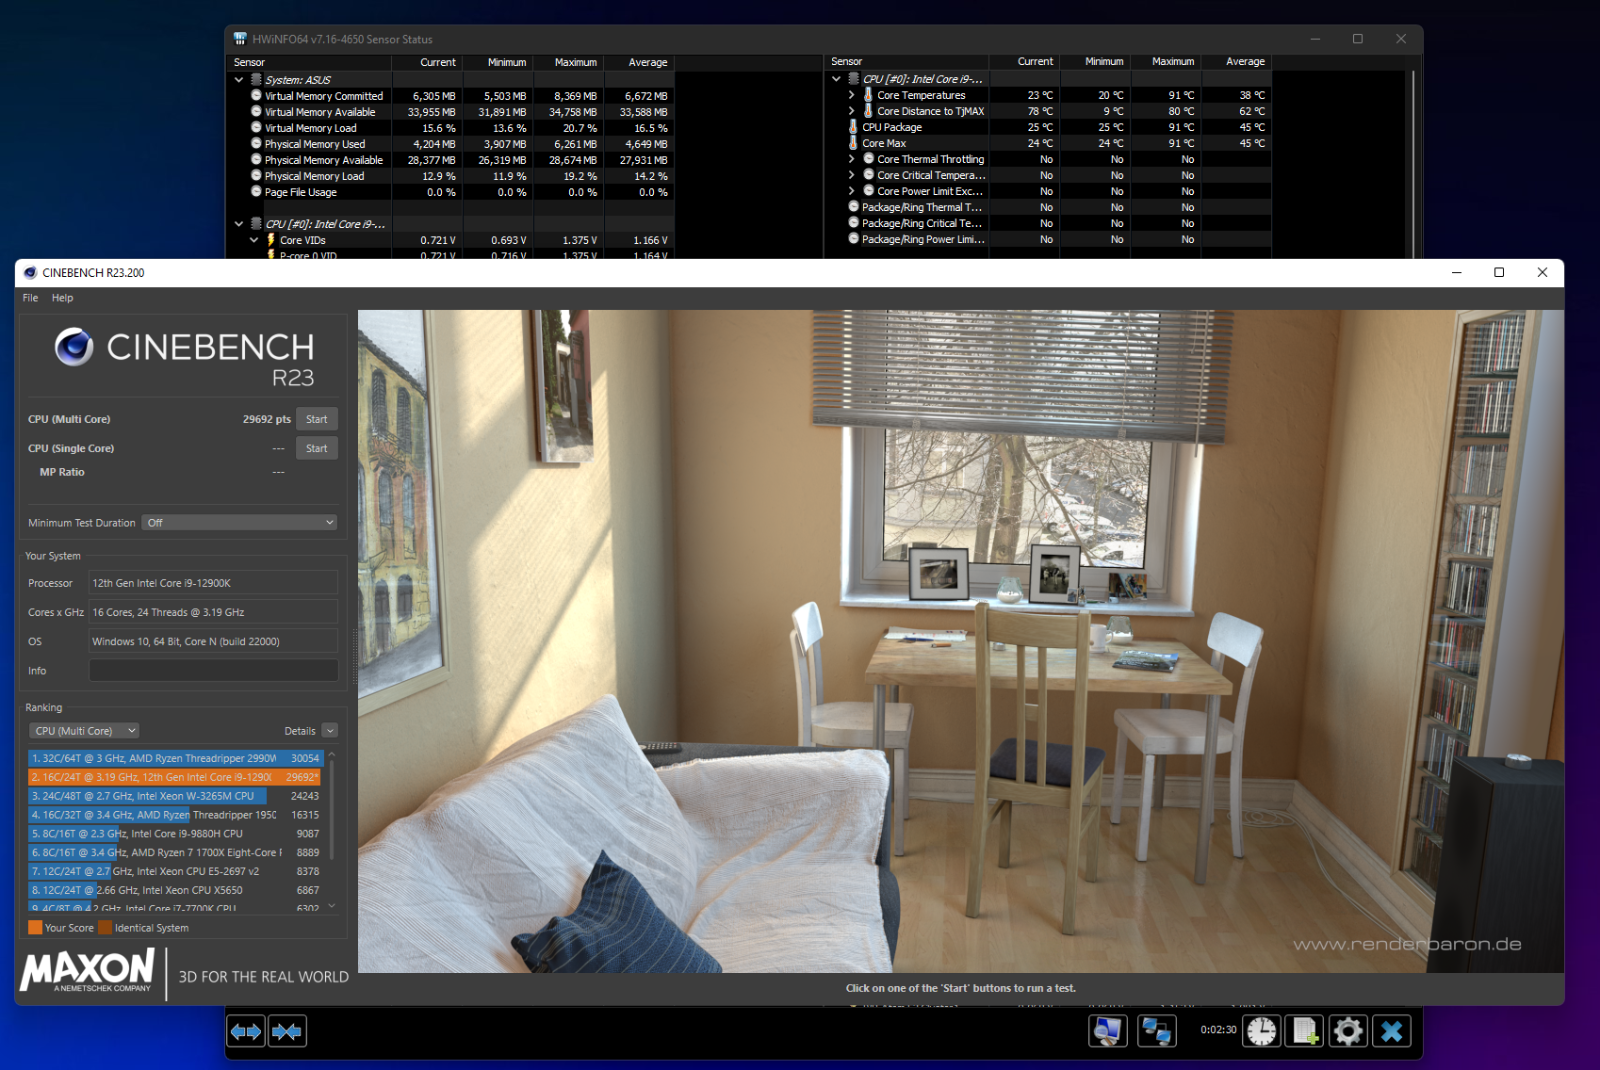The width and height of the screenshot is (1600, 1070).
Task: Collapse left CPU [#0]: Intel Core i9 group
Action: pyautogui.click(x=239, y=224)
